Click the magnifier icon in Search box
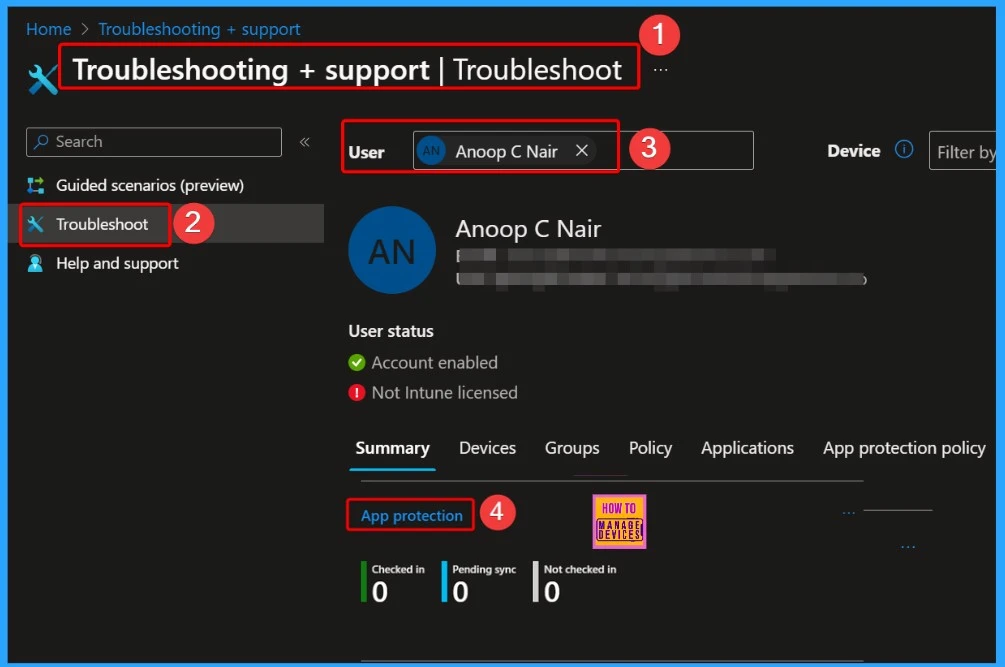The image size is (1005, 667). [41, 141]
